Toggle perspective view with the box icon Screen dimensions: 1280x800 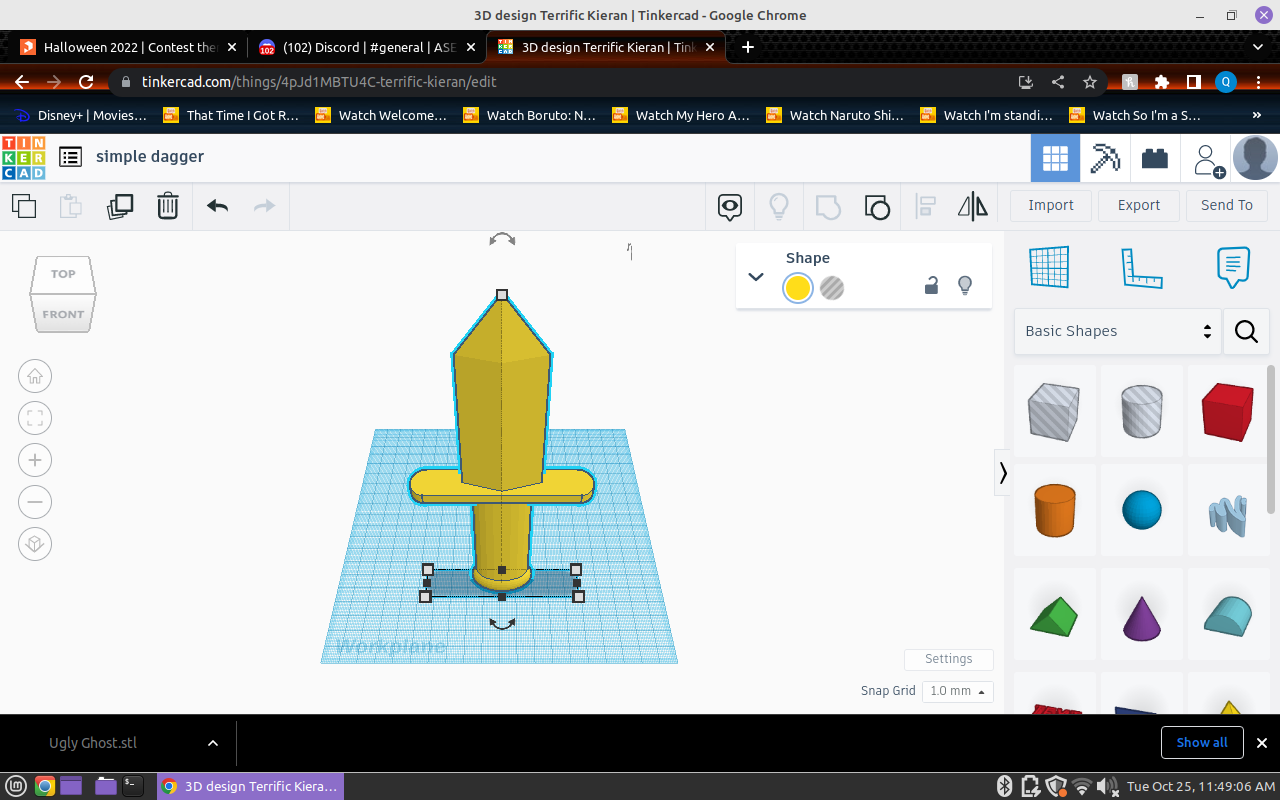[x=35, y=543]
